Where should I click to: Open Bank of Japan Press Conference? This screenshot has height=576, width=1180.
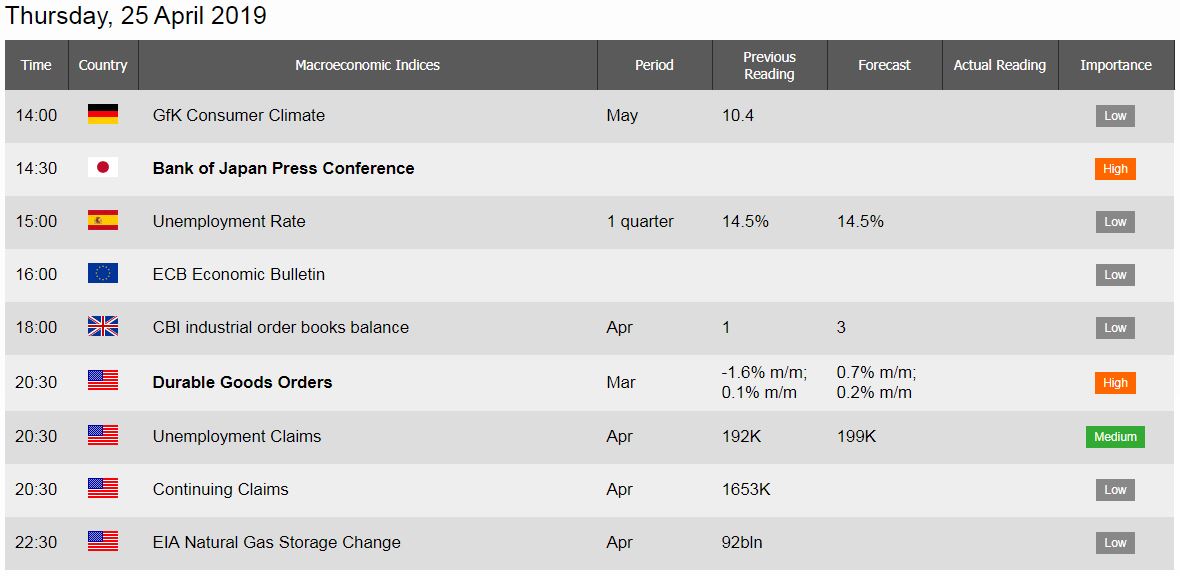[284, 168]
